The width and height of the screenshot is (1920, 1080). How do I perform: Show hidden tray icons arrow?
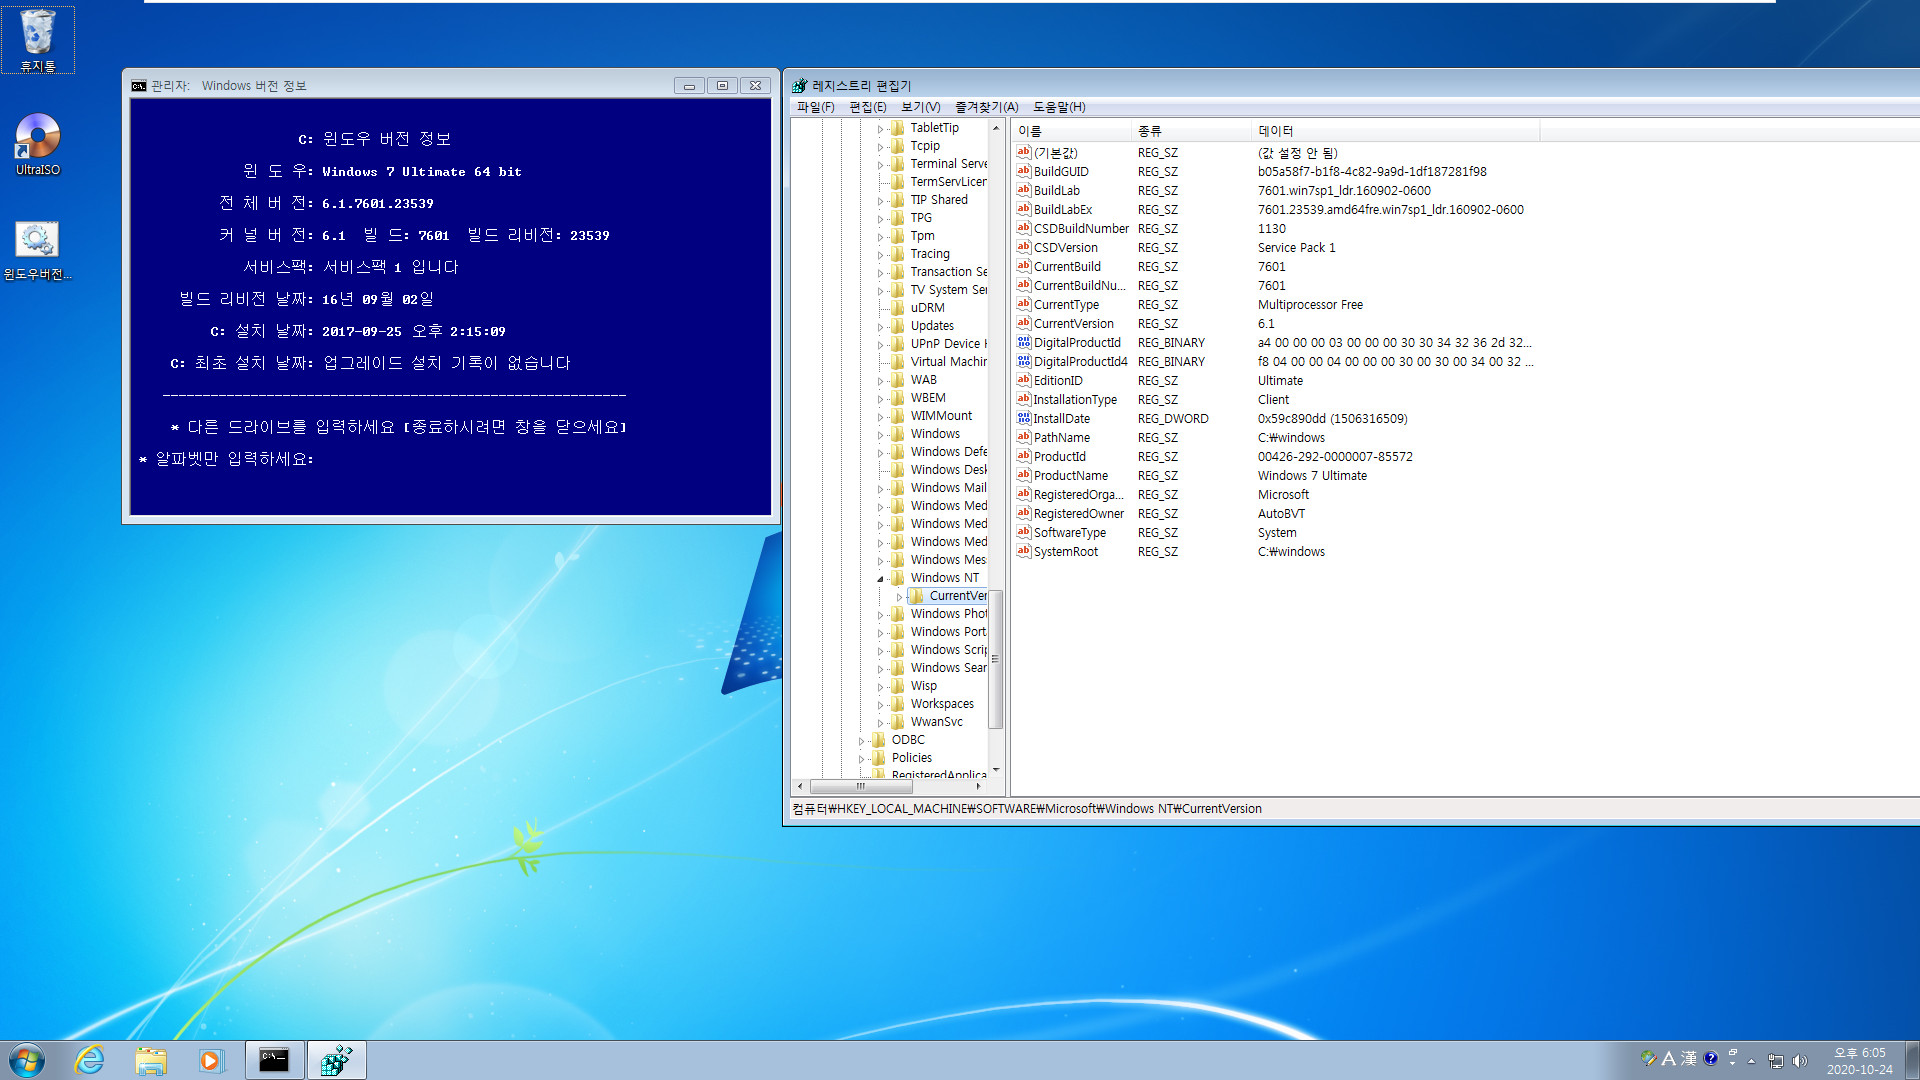click(1752, 1061)
